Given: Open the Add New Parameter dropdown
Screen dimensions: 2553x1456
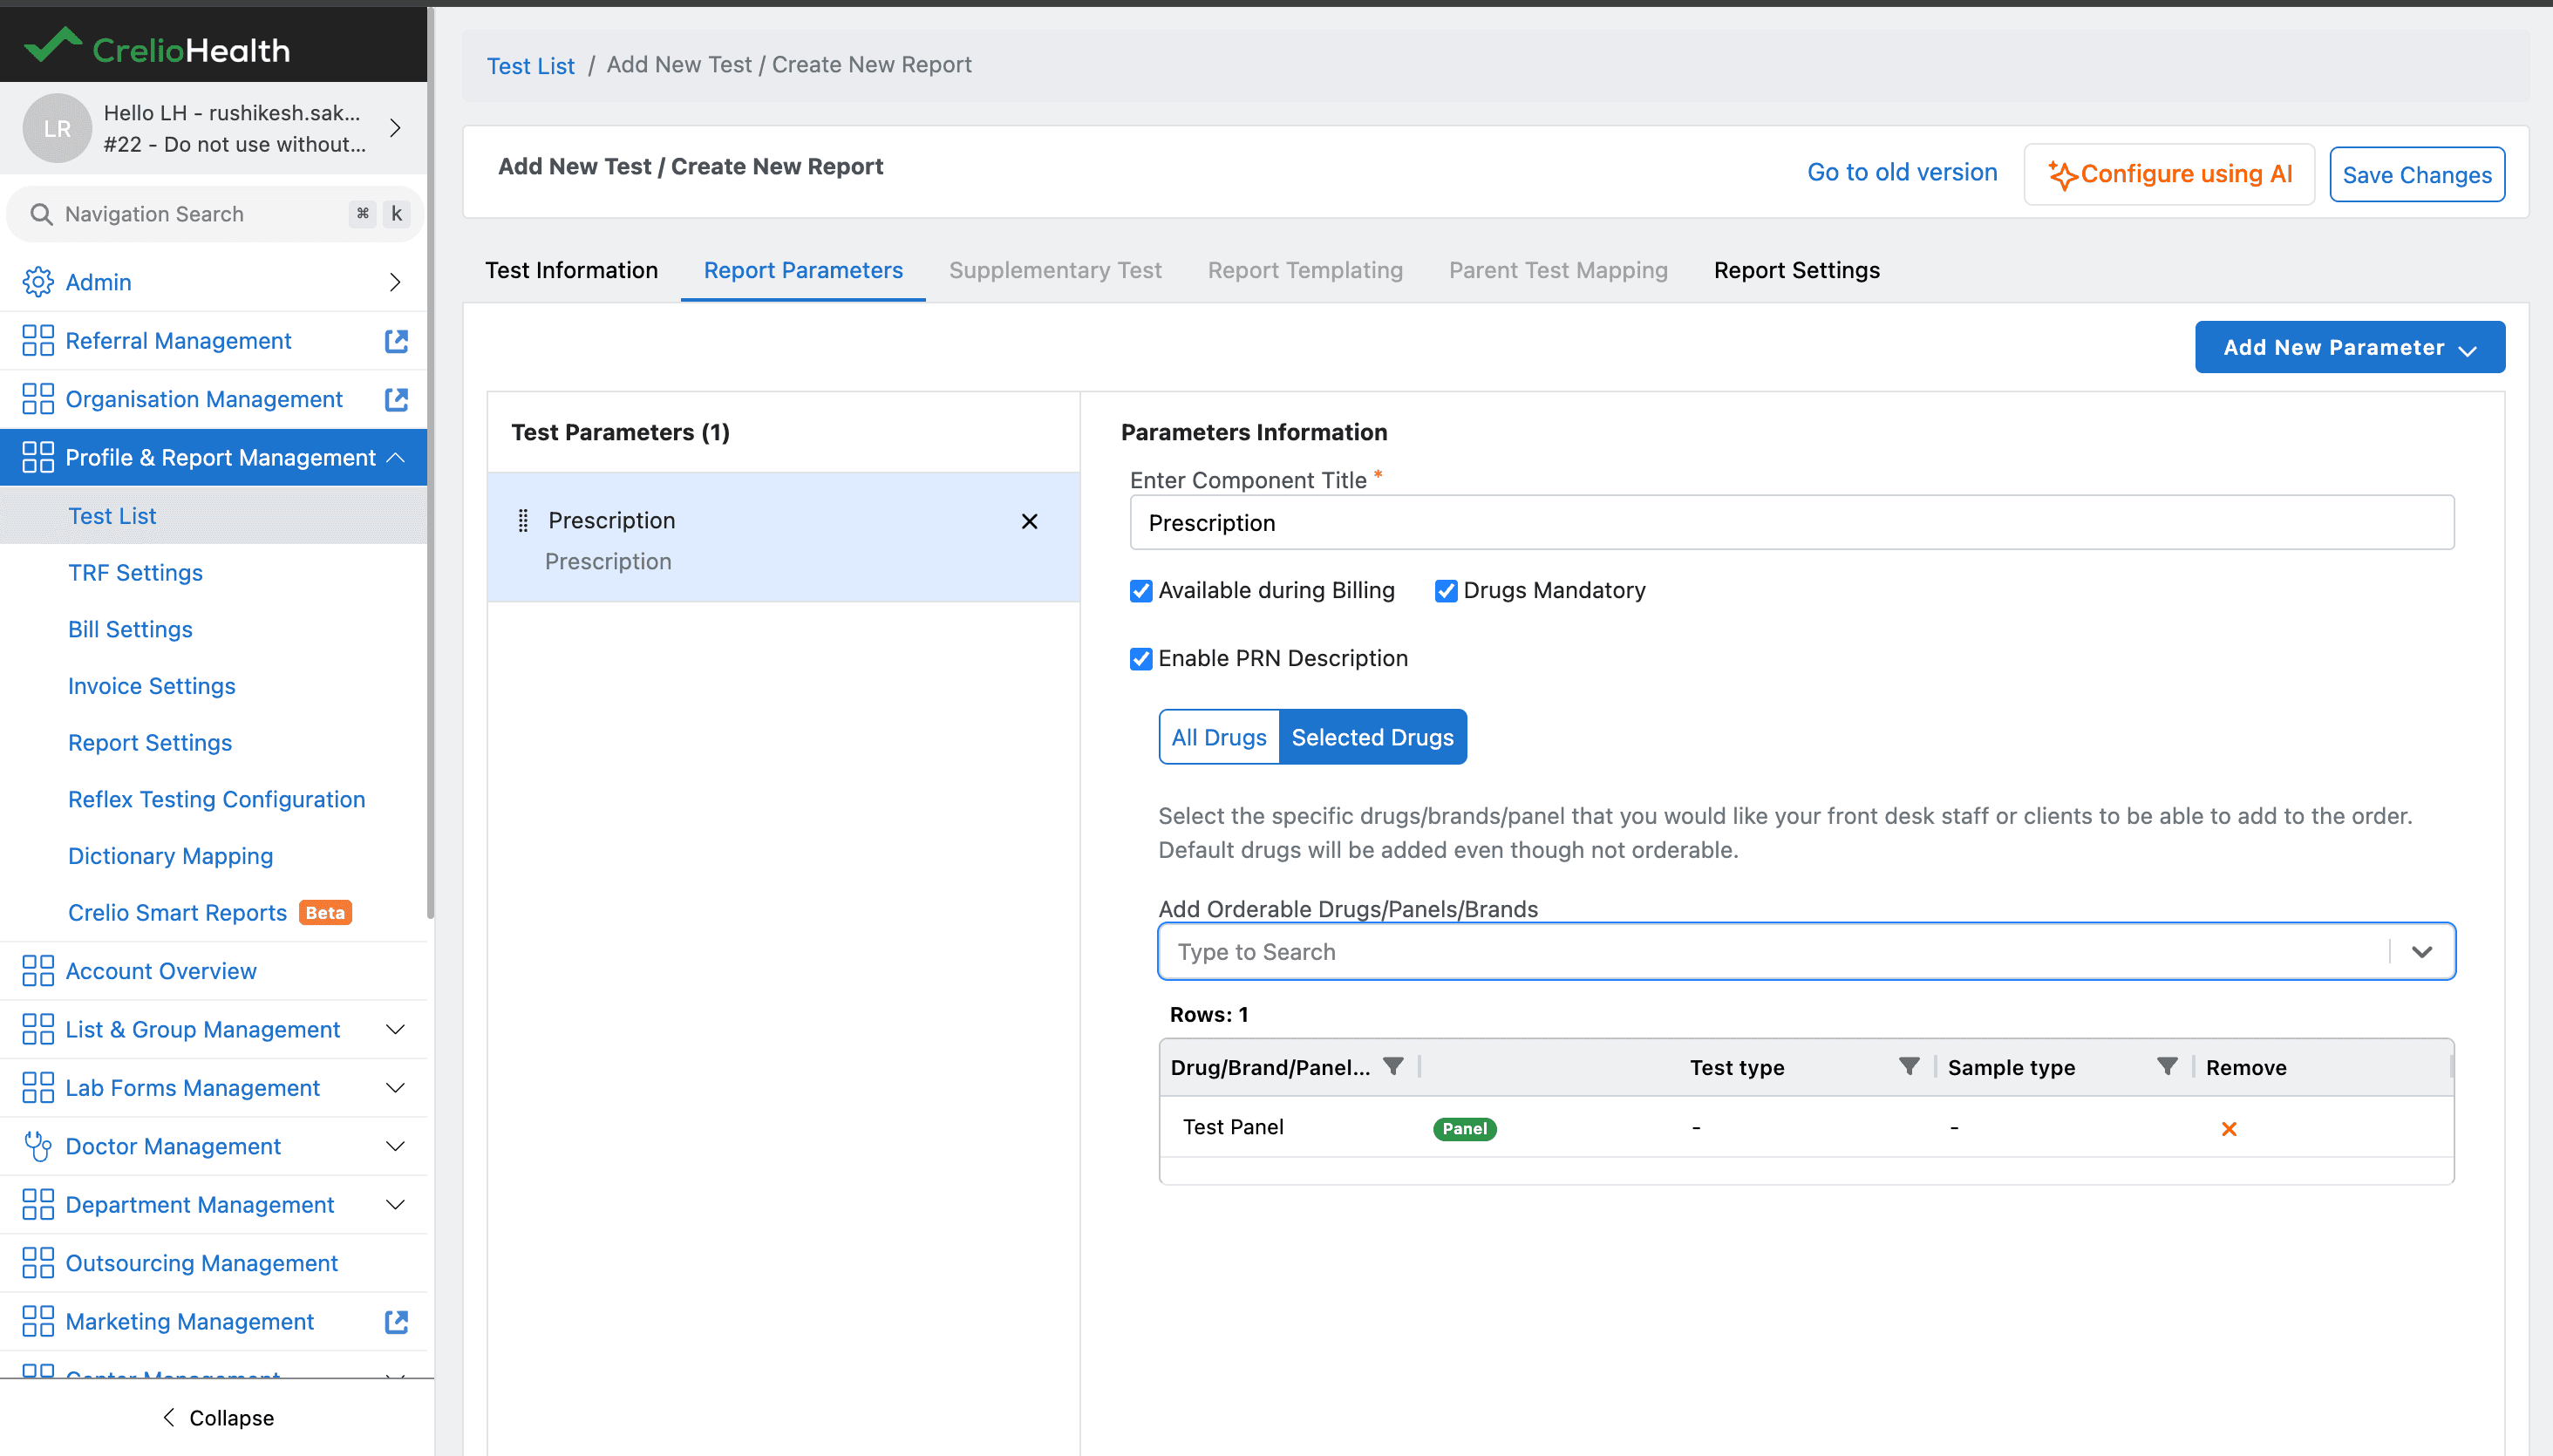Looking at the screenshot, I should (x=2350, y=347).
